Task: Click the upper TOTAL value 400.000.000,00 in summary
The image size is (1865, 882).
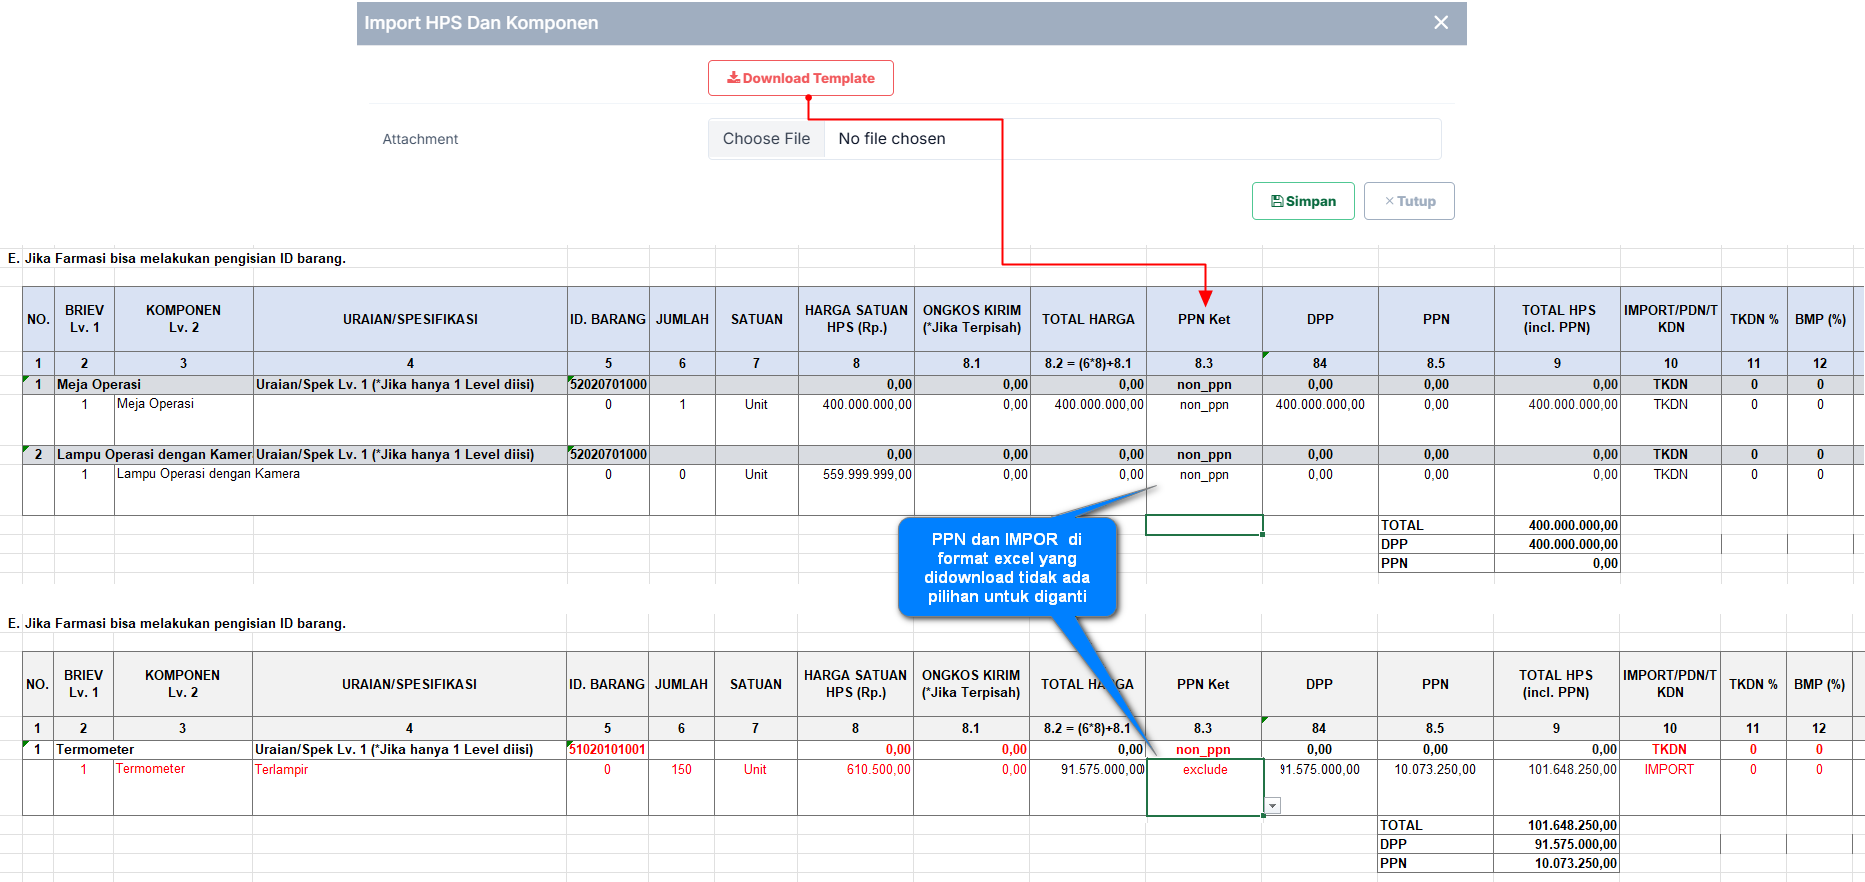Action: pyautogui.click(x=1573, y=525)
